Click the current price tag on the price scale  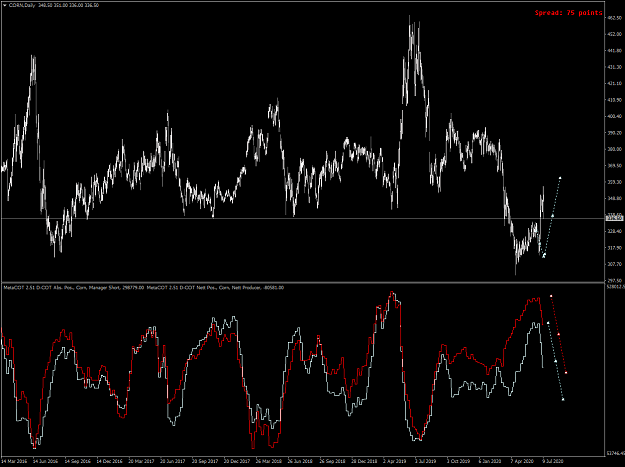click(x=614, y=218)
